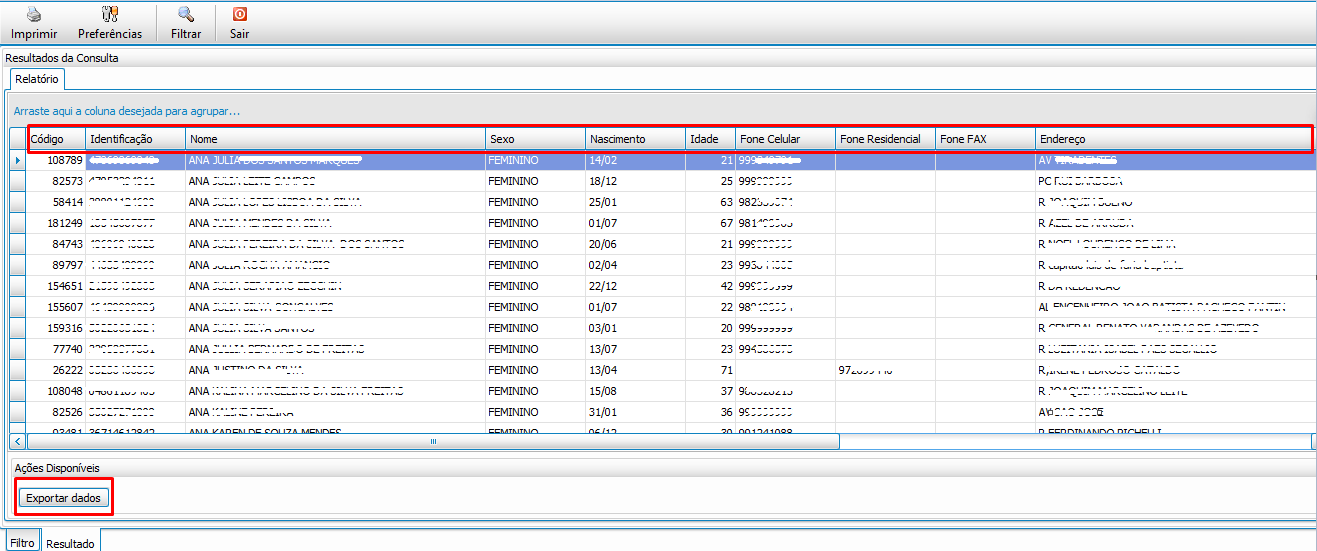Switch to the Relatório tab
The image size is (1317, 551).
(x=37, y=78)
